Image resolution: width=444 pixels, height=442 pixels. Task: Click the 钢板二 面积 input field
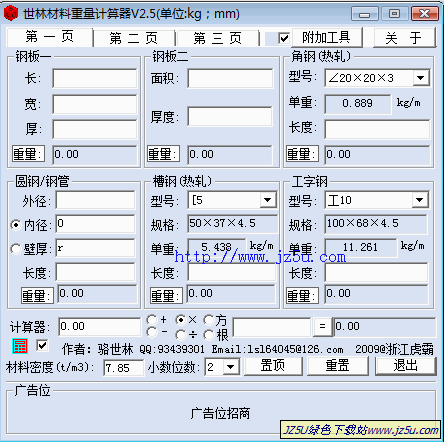[230, 78]
